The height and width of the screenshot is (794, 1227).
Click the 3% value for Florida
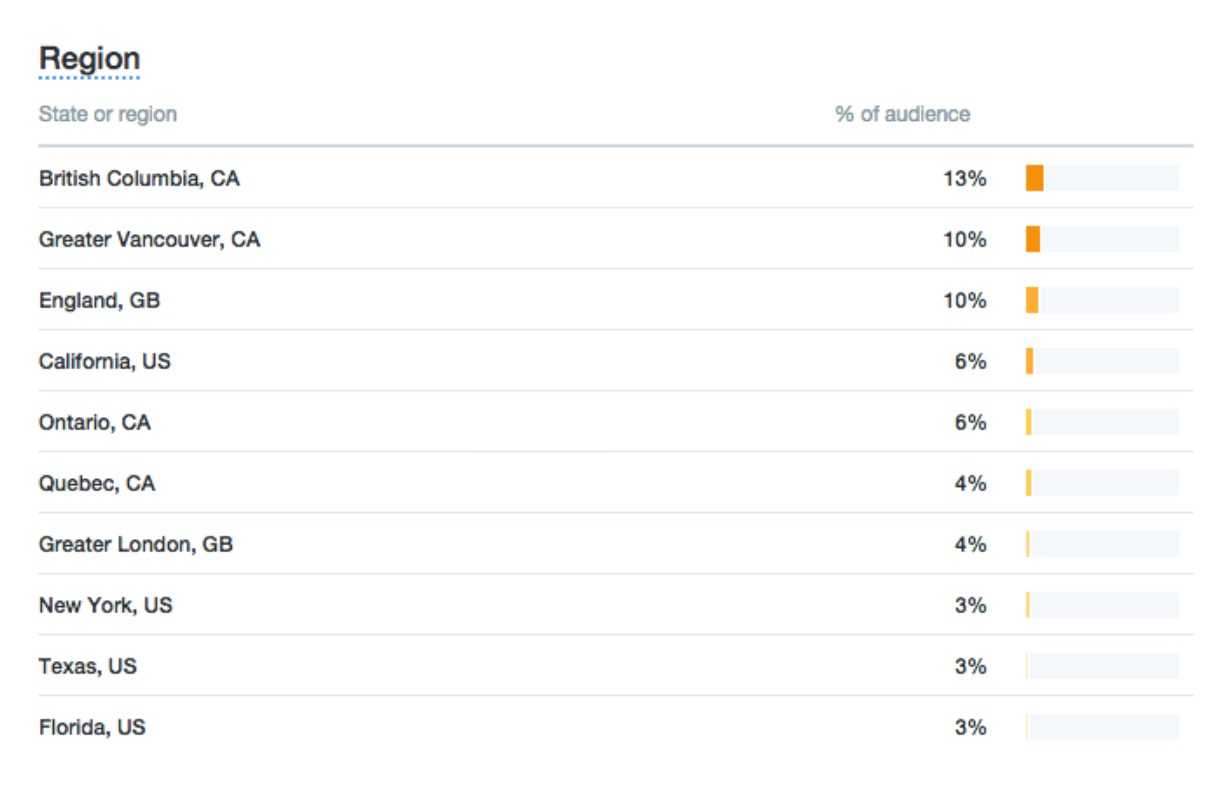970,727
